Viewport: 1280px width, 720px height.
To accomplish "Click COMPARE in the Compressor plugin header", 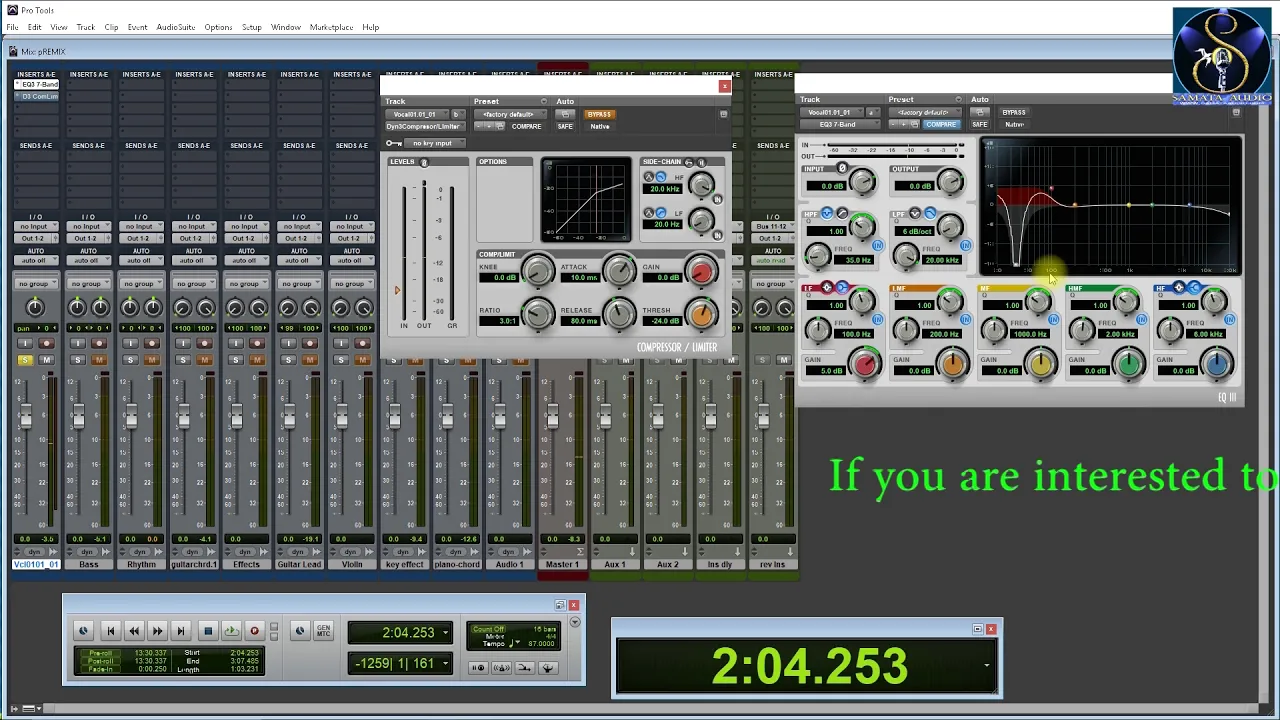I will pyautogui.click(x=526, y=127).
